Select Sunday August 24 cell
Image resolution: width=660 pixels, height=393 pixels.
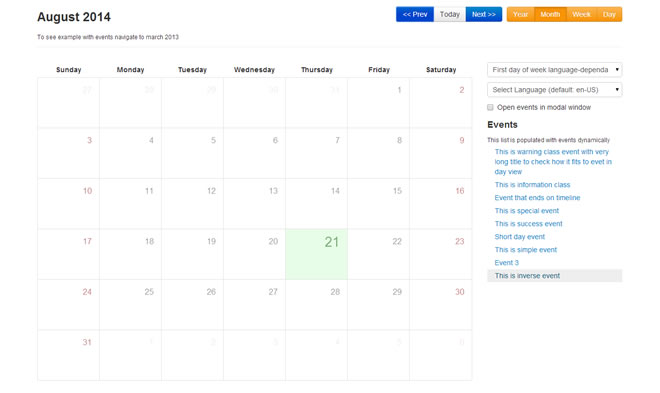pyautogui.click(x=69, y=305)
